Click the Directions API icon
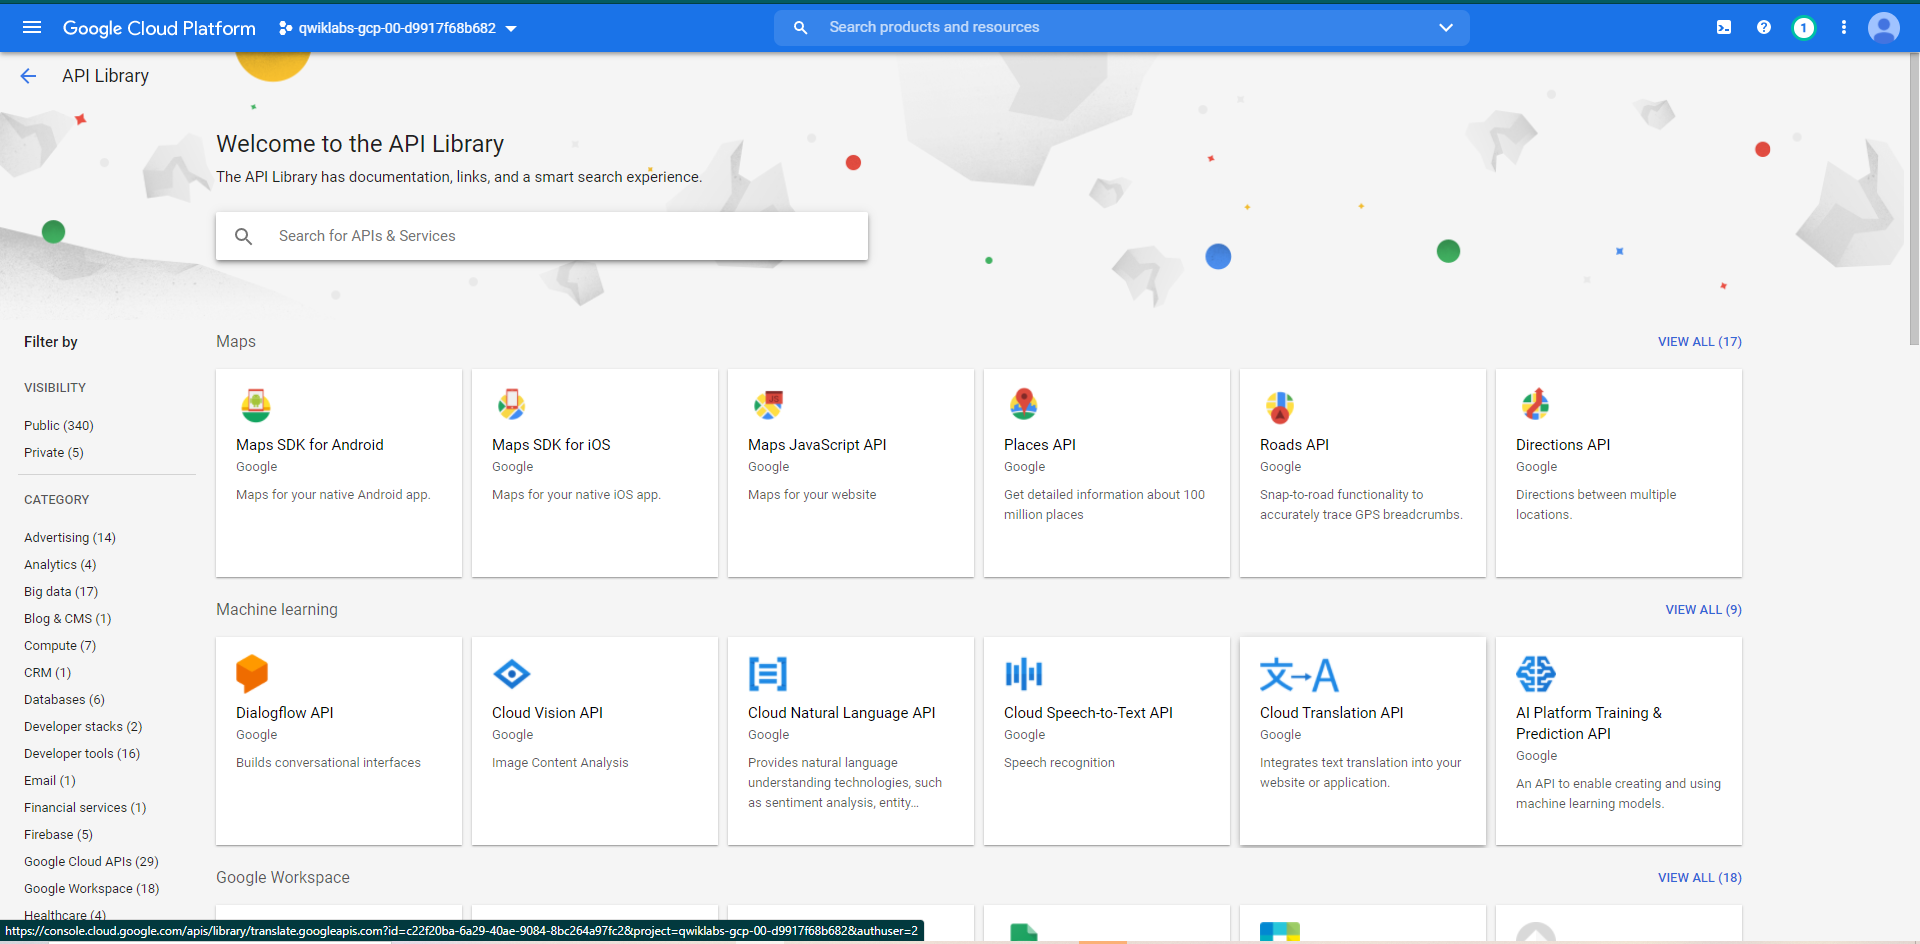Viewport: 1920px width, 944px height. 1536,405
